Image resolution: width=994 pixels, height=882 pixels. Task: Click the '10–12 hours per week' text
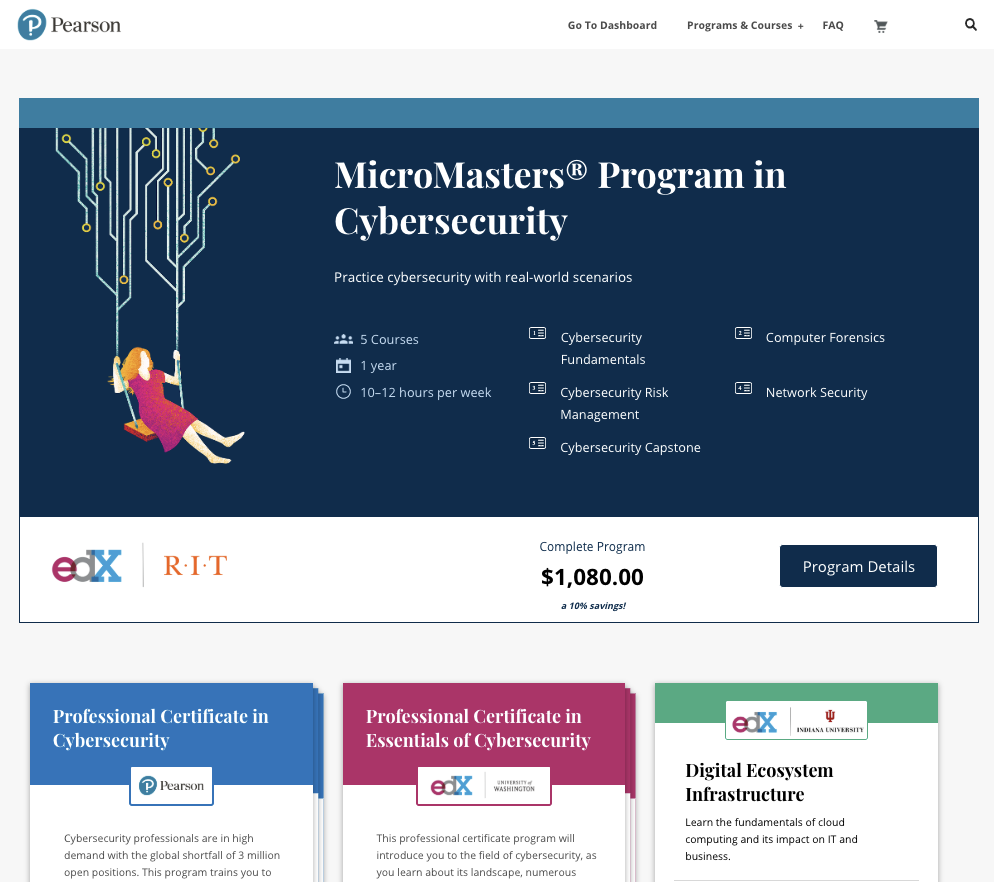pyautogui.click(x=425, y=392)
